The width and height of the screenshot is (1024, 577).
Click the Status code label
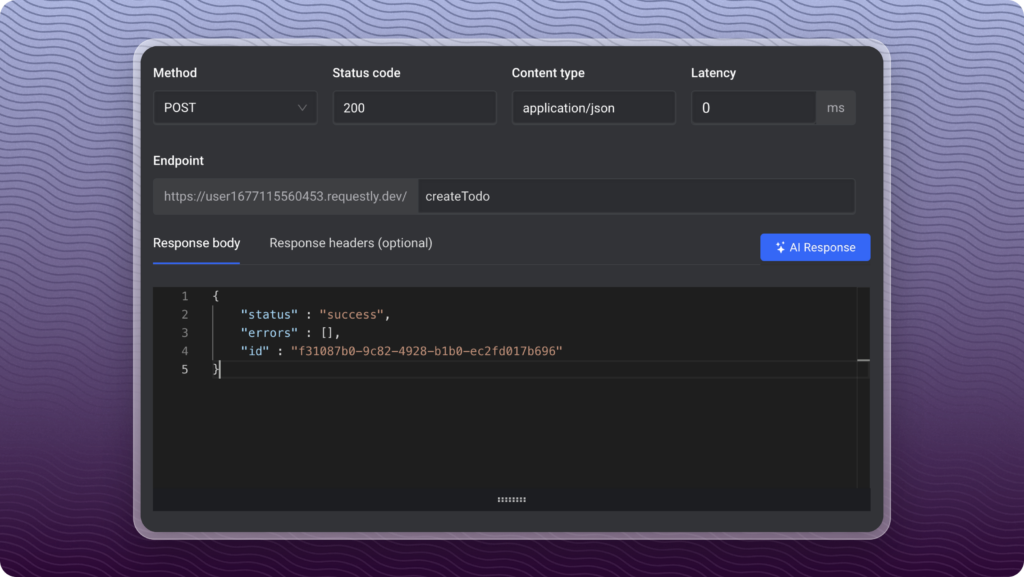pyautogui.click(x=366, y=73)
